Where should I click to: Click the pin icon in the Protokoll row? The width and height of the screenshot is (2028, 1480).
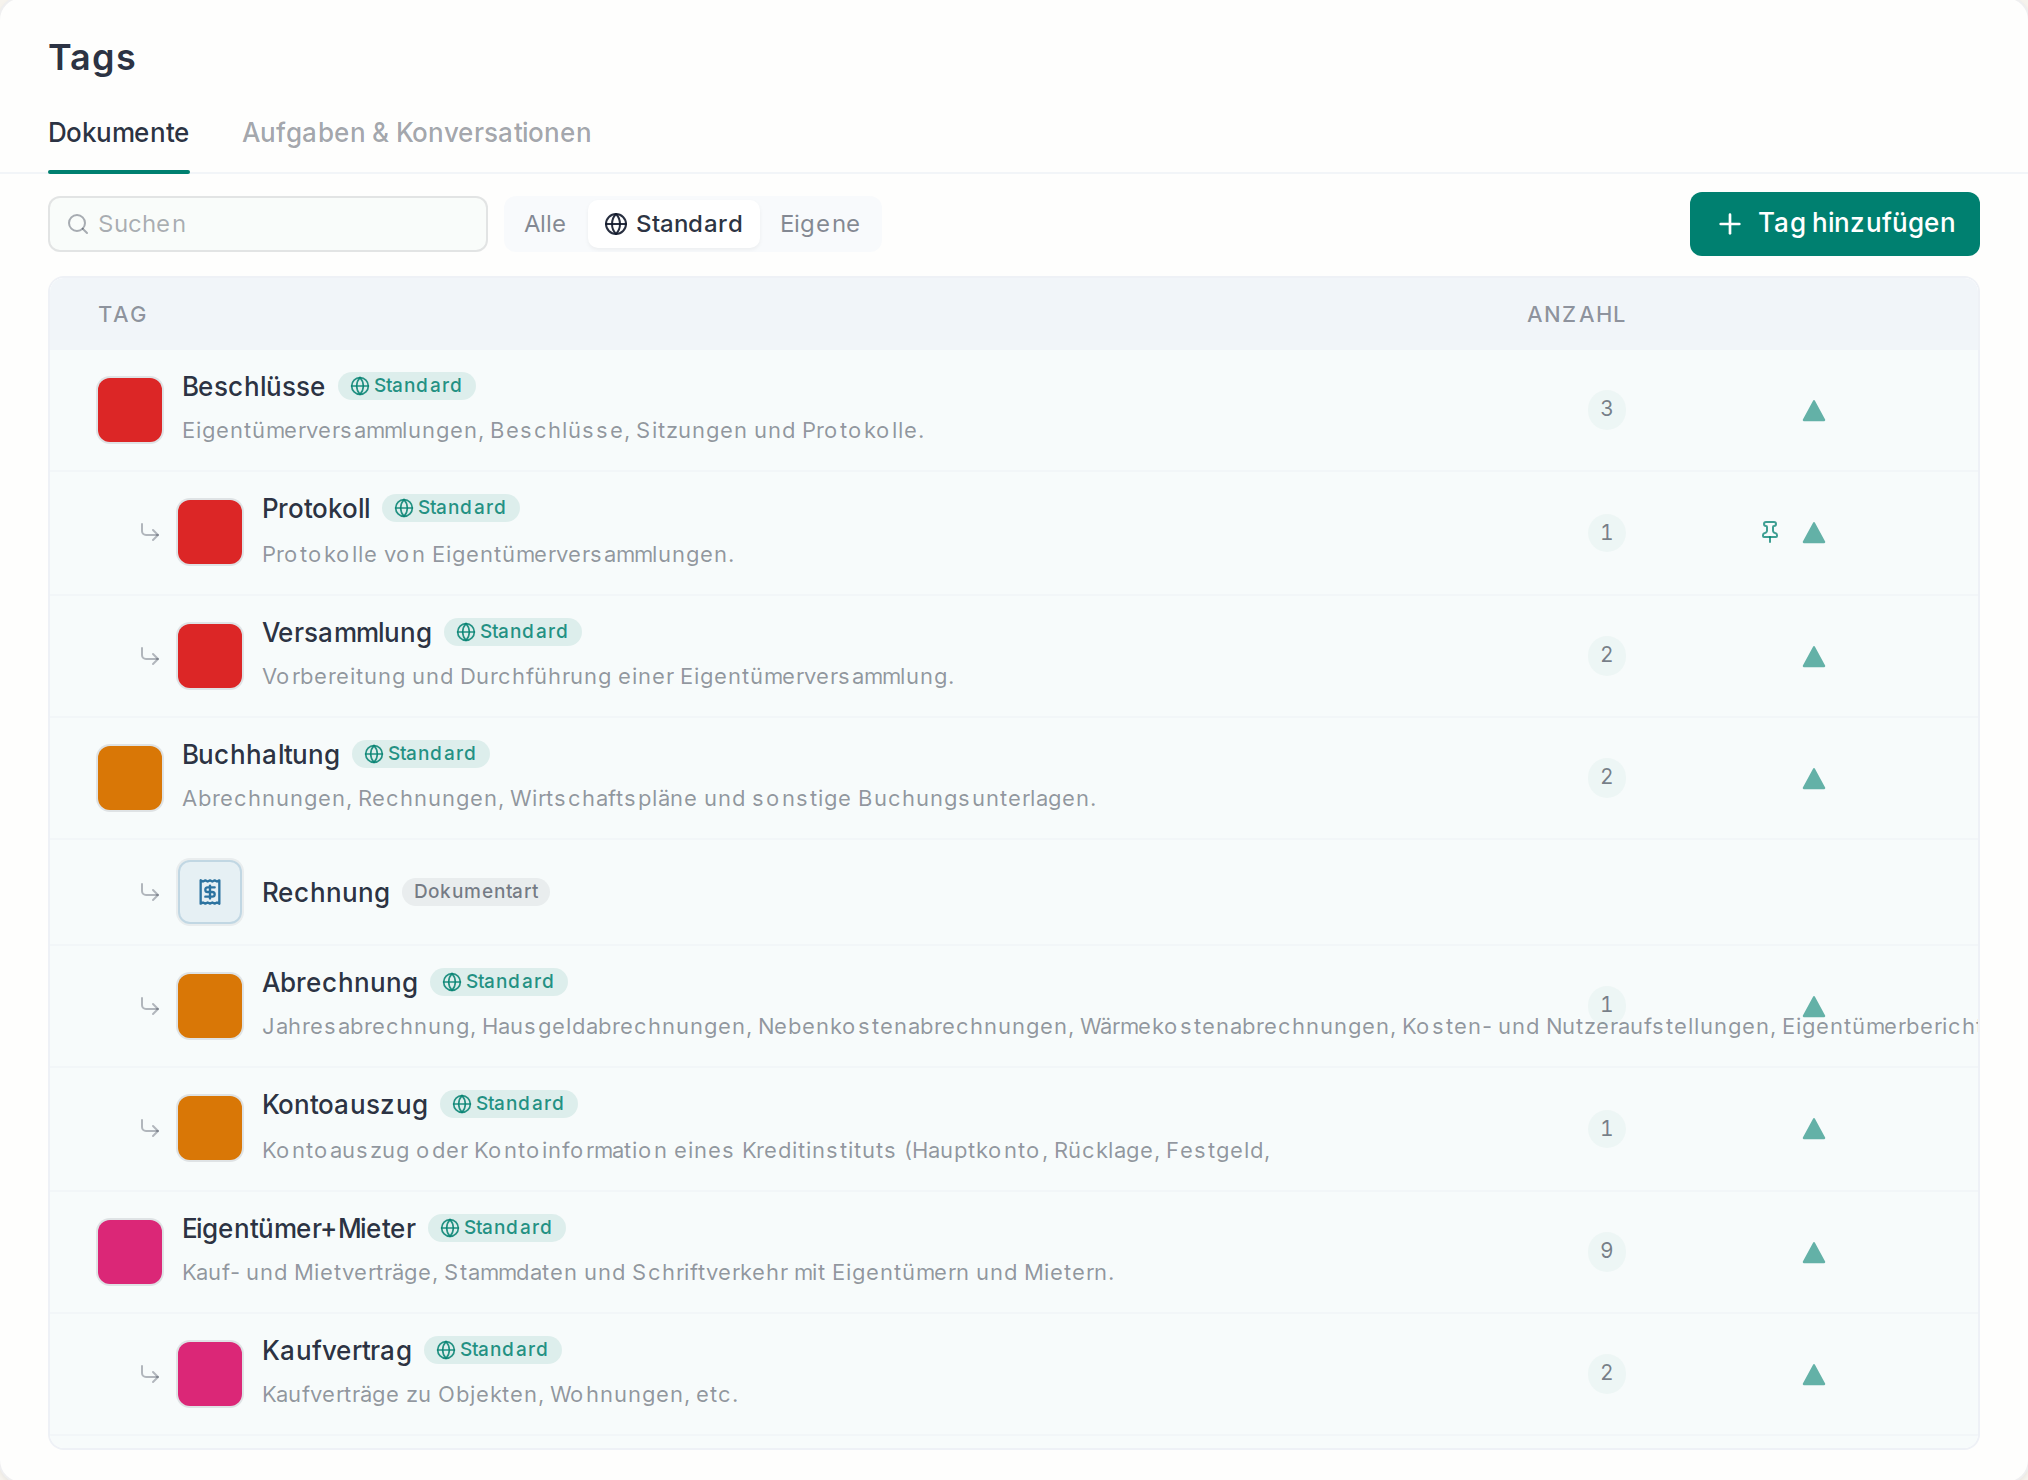[1770, 532]
